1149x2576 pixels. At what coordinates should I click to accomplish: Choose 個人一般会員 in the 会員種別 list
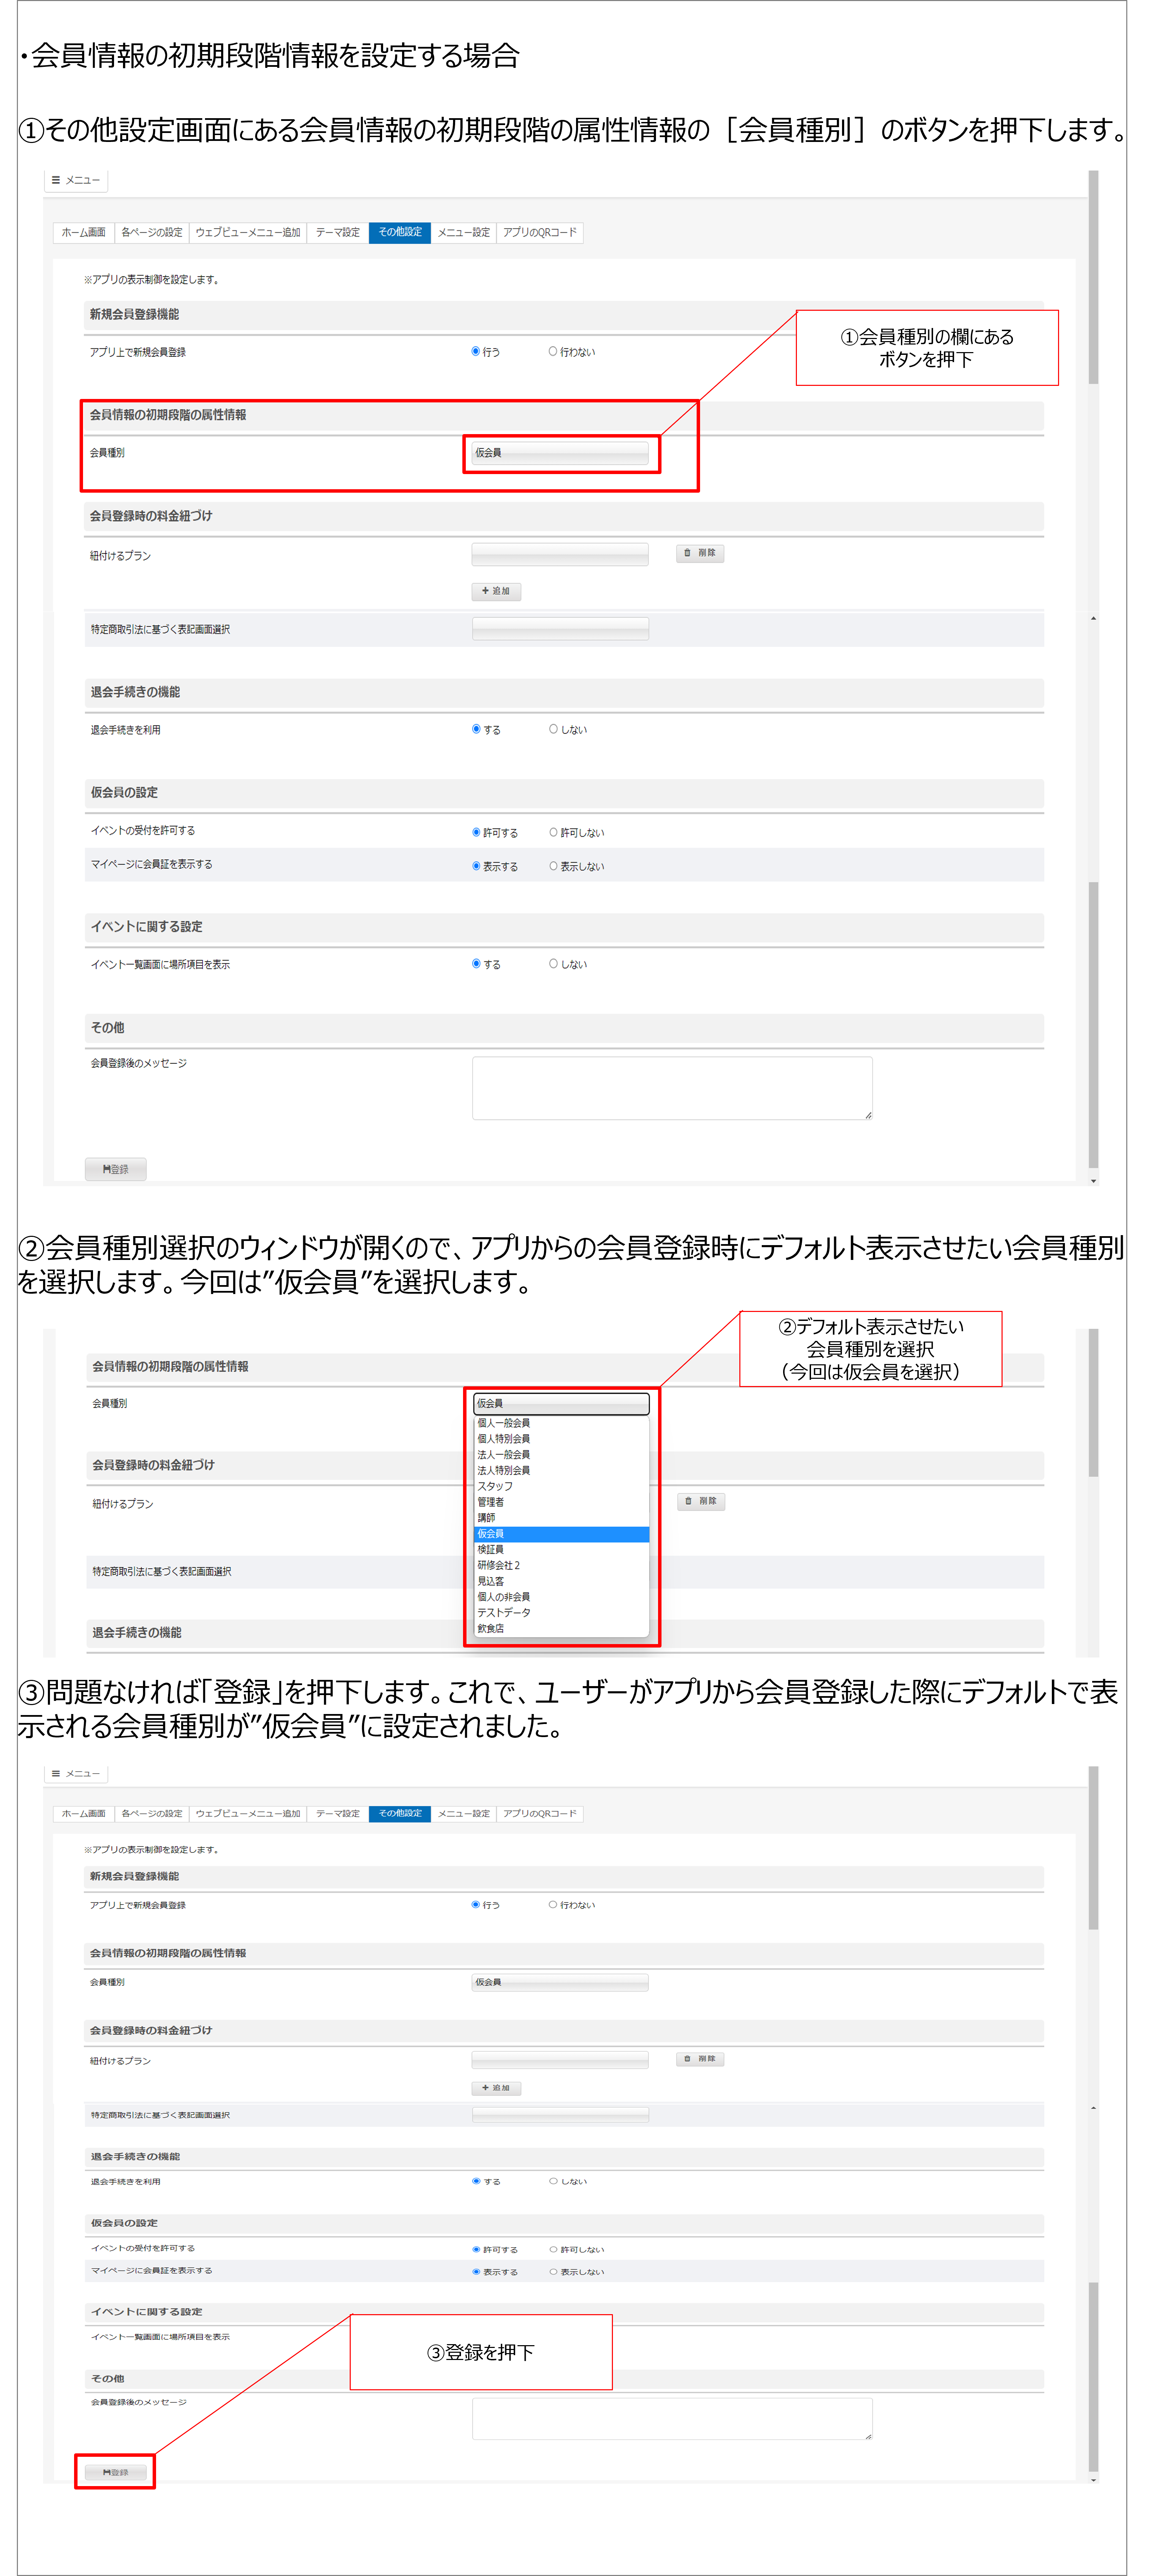tap(561, 1422)
